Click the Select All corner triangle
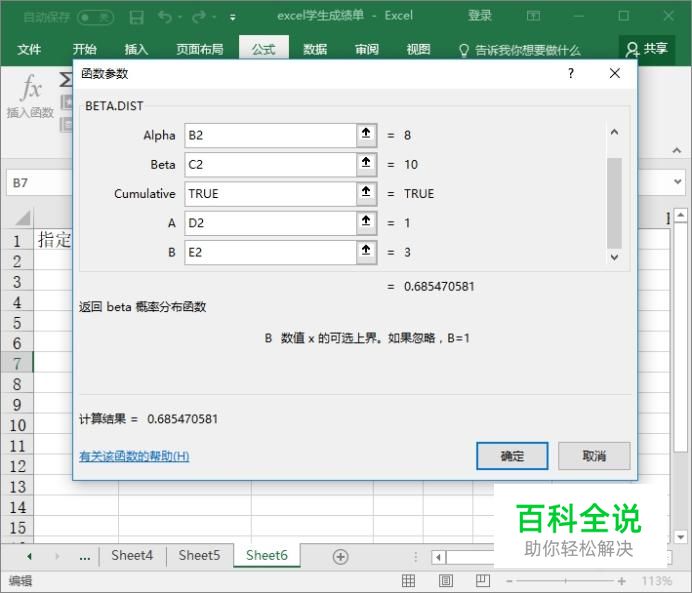Viewport: 692px width, 593px height. [x=22, y=218]
